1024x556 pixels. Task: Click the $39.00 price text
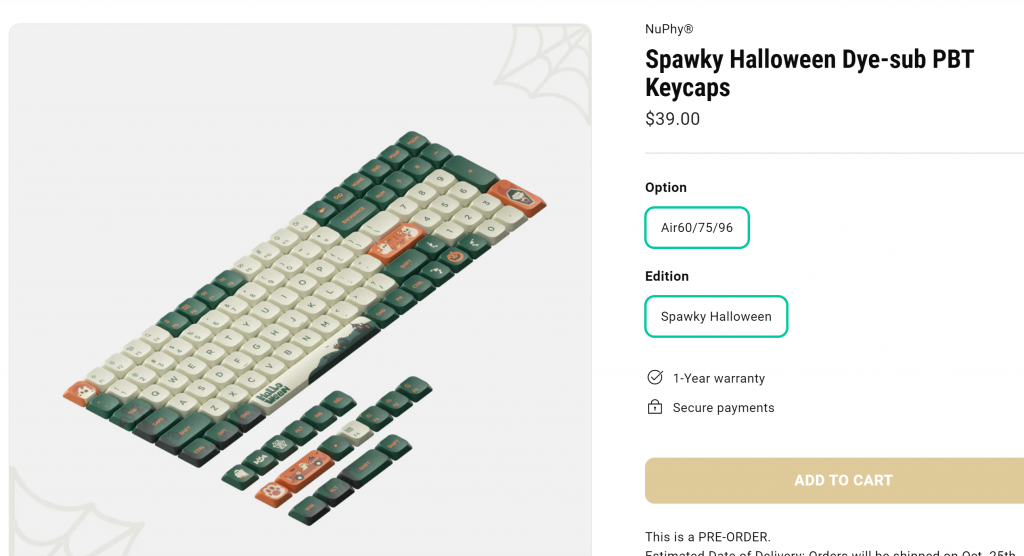pos(672,119)
